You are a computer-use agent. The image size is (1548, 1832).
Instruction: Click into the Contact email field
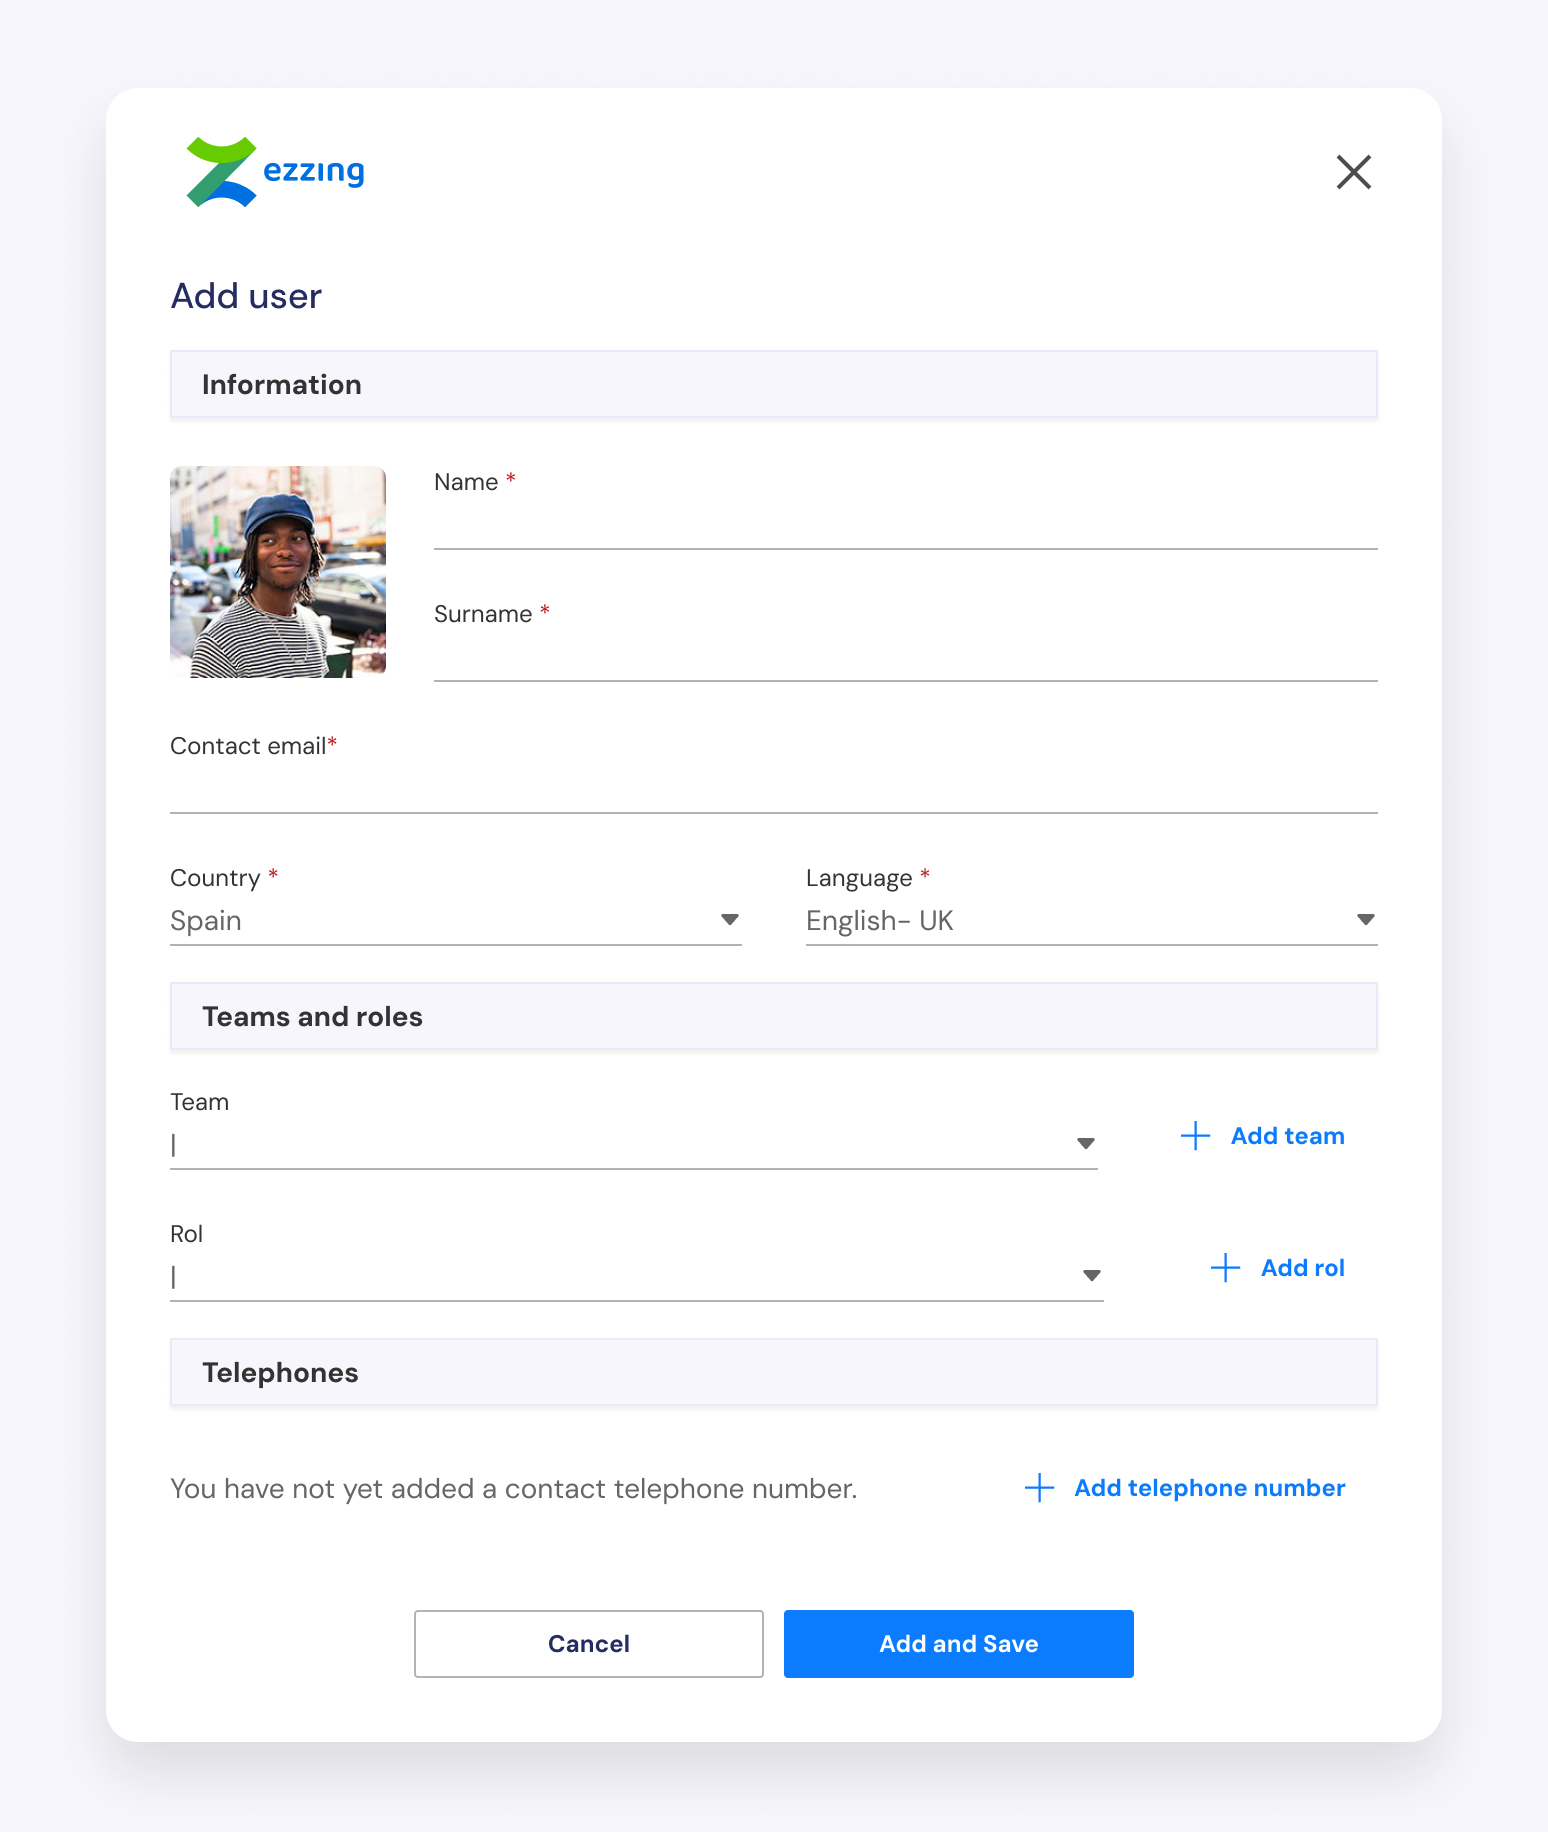coord(773,788)
